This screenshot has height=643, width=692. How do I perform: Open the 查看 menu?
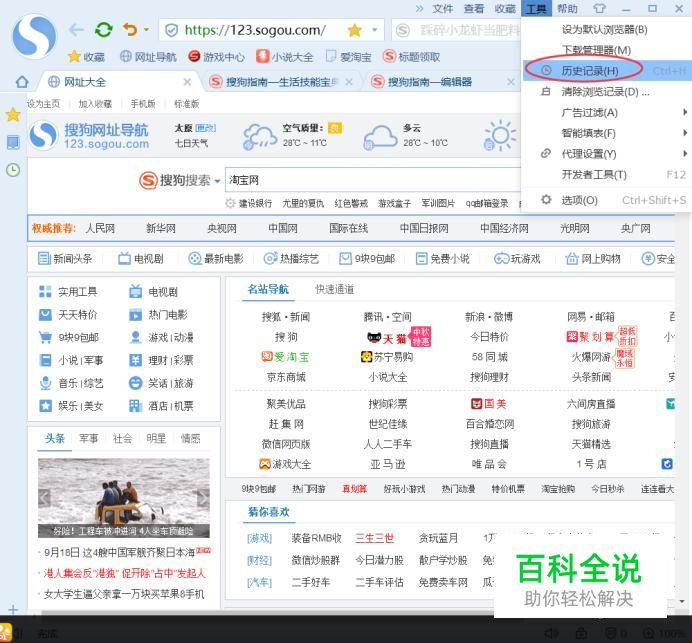point(474,9)
